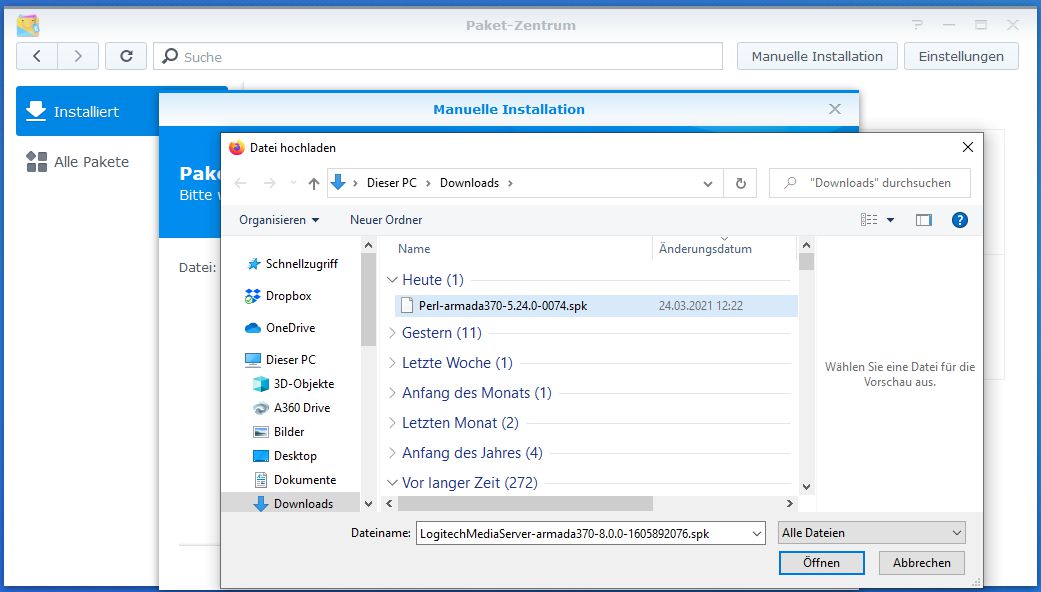This screenshot has width=1041, height=592.
Task: Select Downloads folder in sidebar
Action: (x=292, y=504)
